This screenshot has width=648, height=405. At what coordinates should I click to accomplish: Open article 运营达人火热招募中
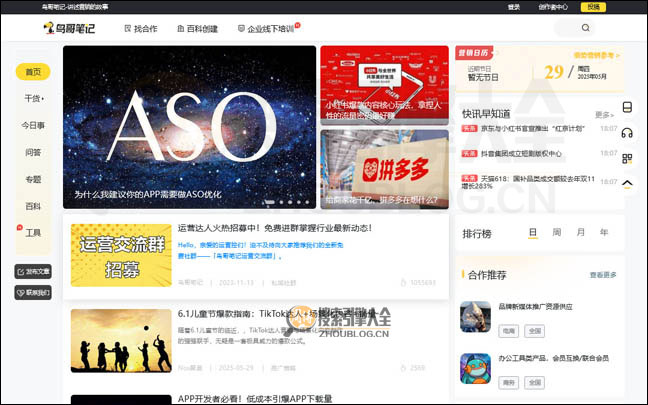coord(275,228)
